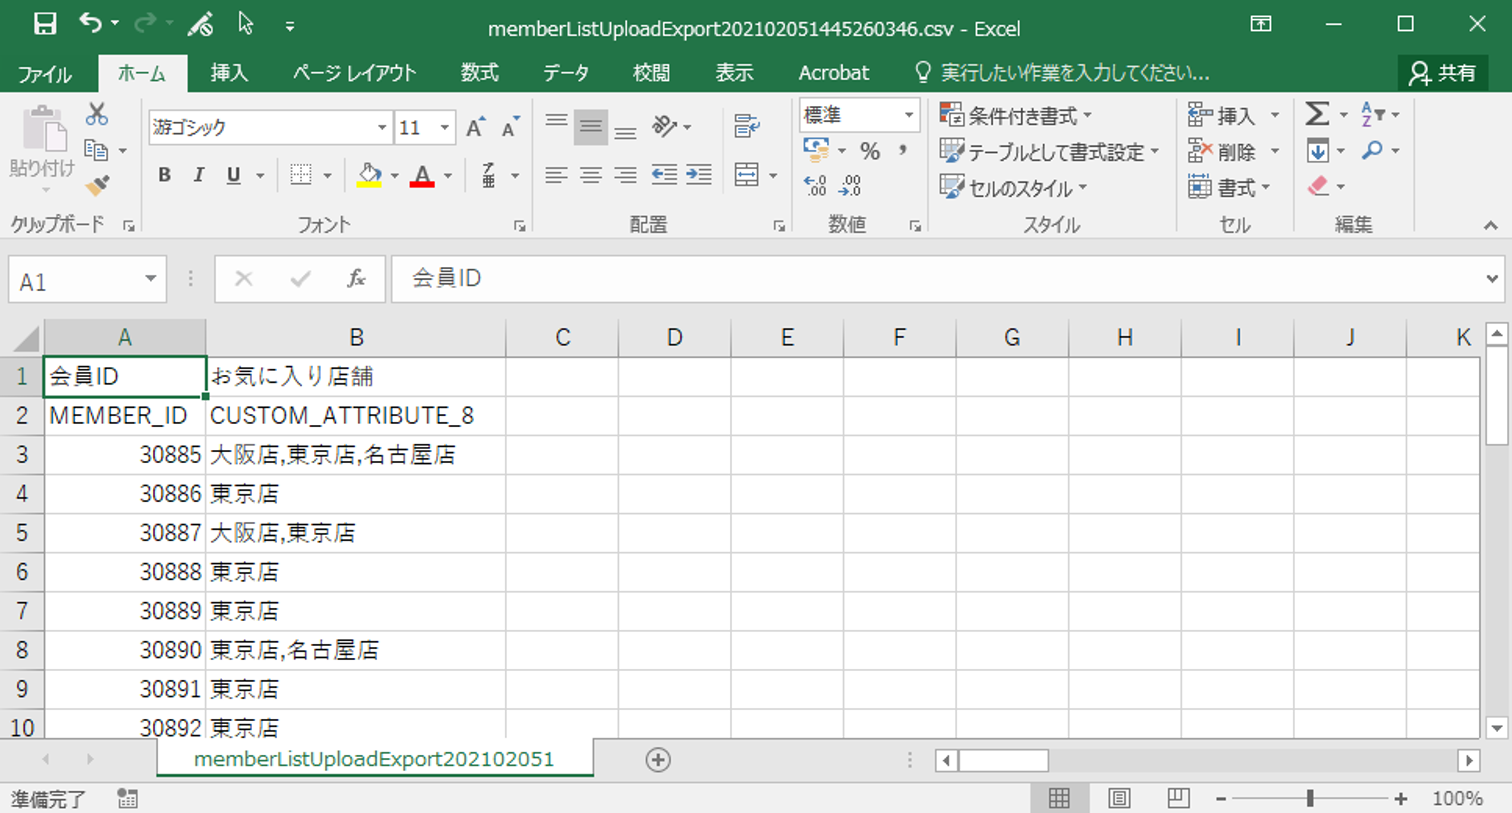The width and height of the screenshot is (1512, 813).
Task: Click the Save icon in title bar
Action: (x=45, y=24)
